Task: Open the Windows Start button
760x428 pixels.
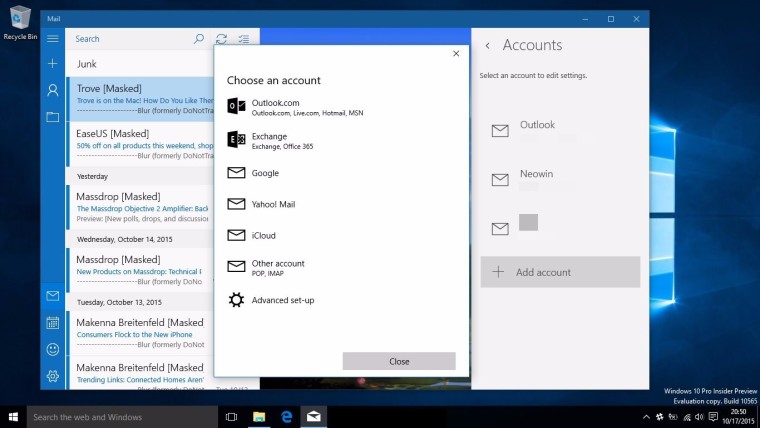Action: 13,417
